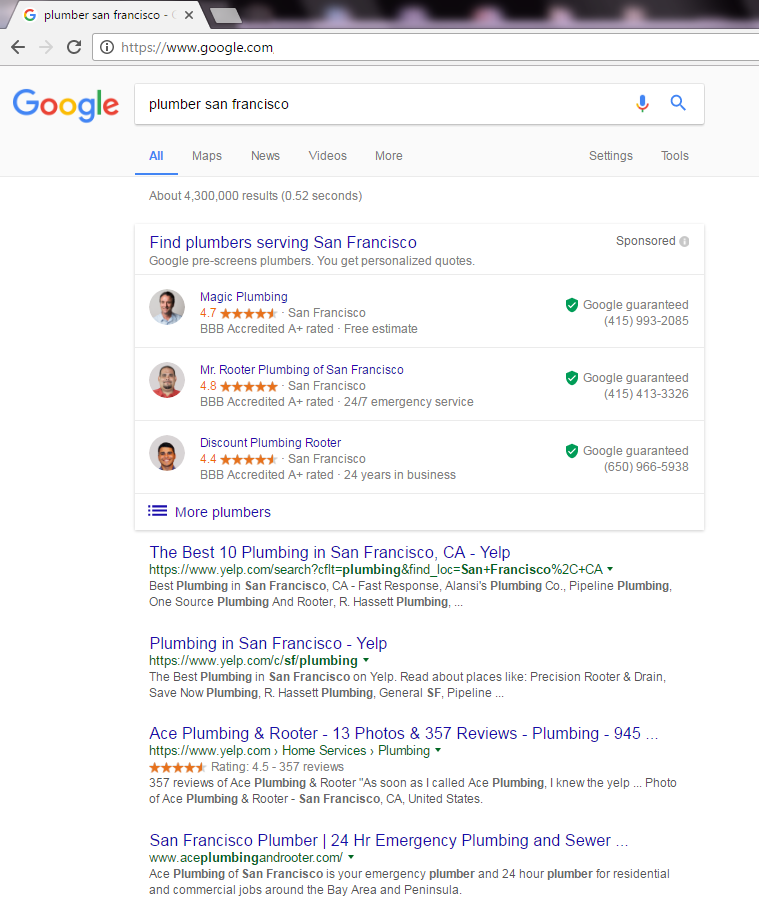Click the More plumbers list icon

157,511
